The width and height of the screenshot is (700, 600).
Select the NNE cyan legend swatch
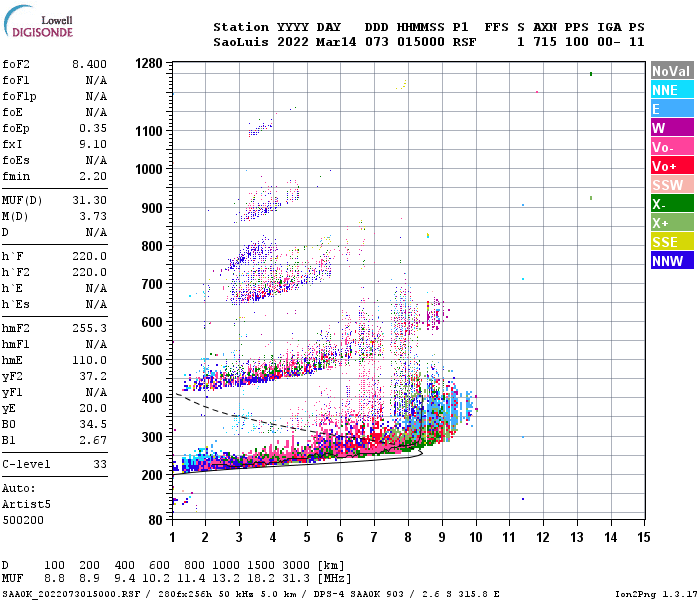point(672,90)
